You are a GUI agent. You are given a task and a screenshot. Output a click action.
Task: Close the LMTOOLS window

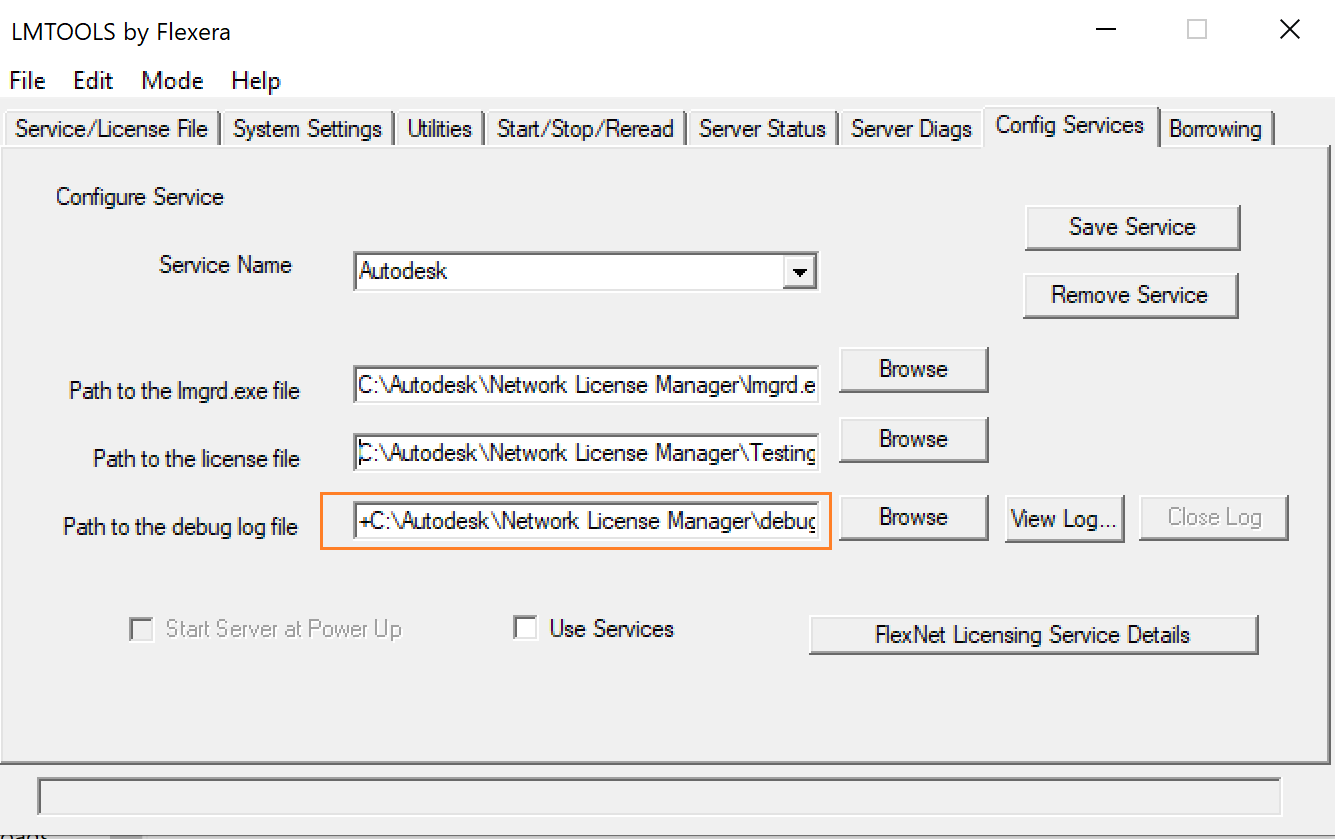click(x=1290, y=30)
